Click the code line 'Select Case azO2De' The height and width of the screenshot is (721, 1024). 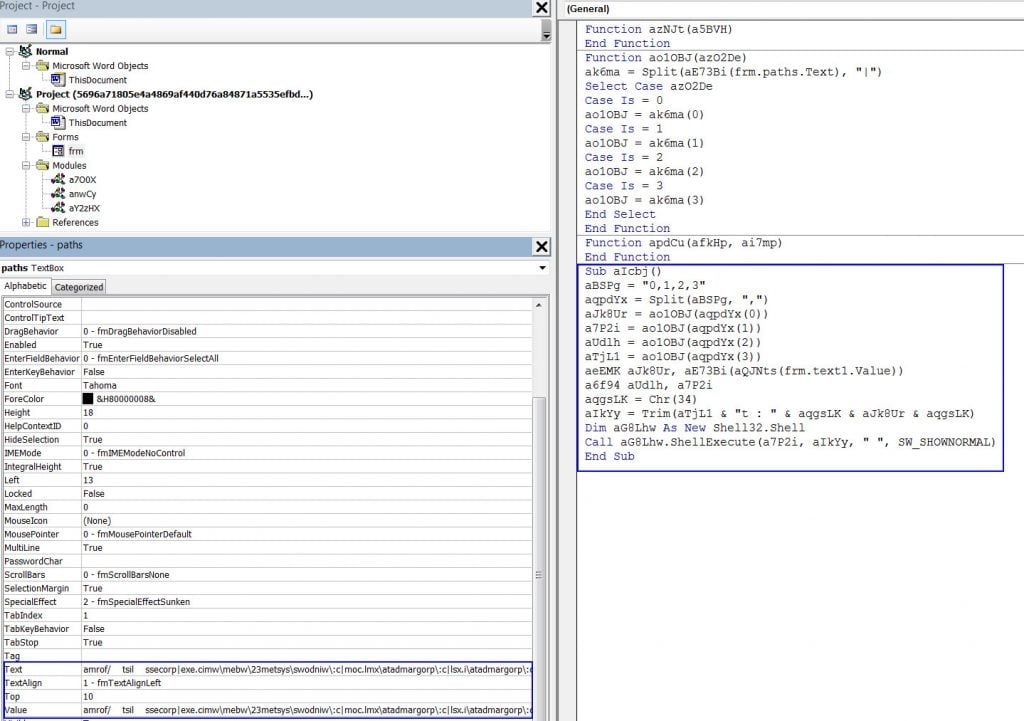pyautogui.click(x=648, y=86)
